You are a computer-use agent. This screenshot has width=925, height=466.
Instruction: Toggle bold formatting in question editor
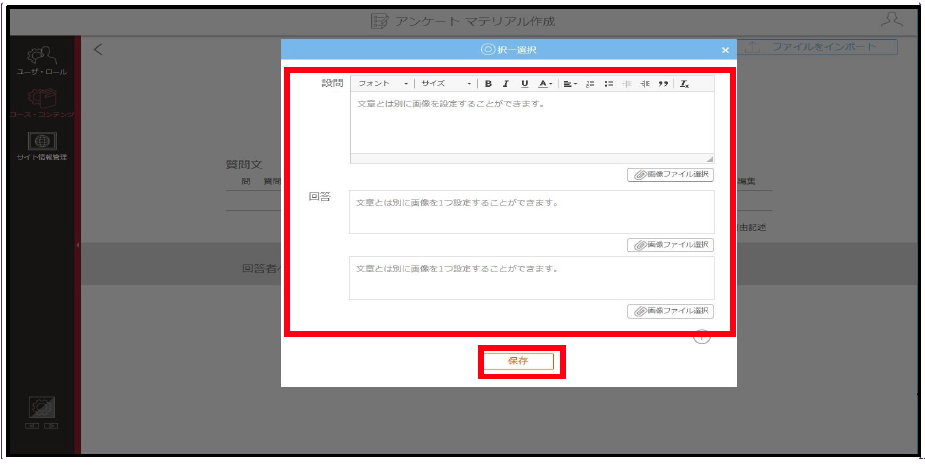[x=488, y=84]
